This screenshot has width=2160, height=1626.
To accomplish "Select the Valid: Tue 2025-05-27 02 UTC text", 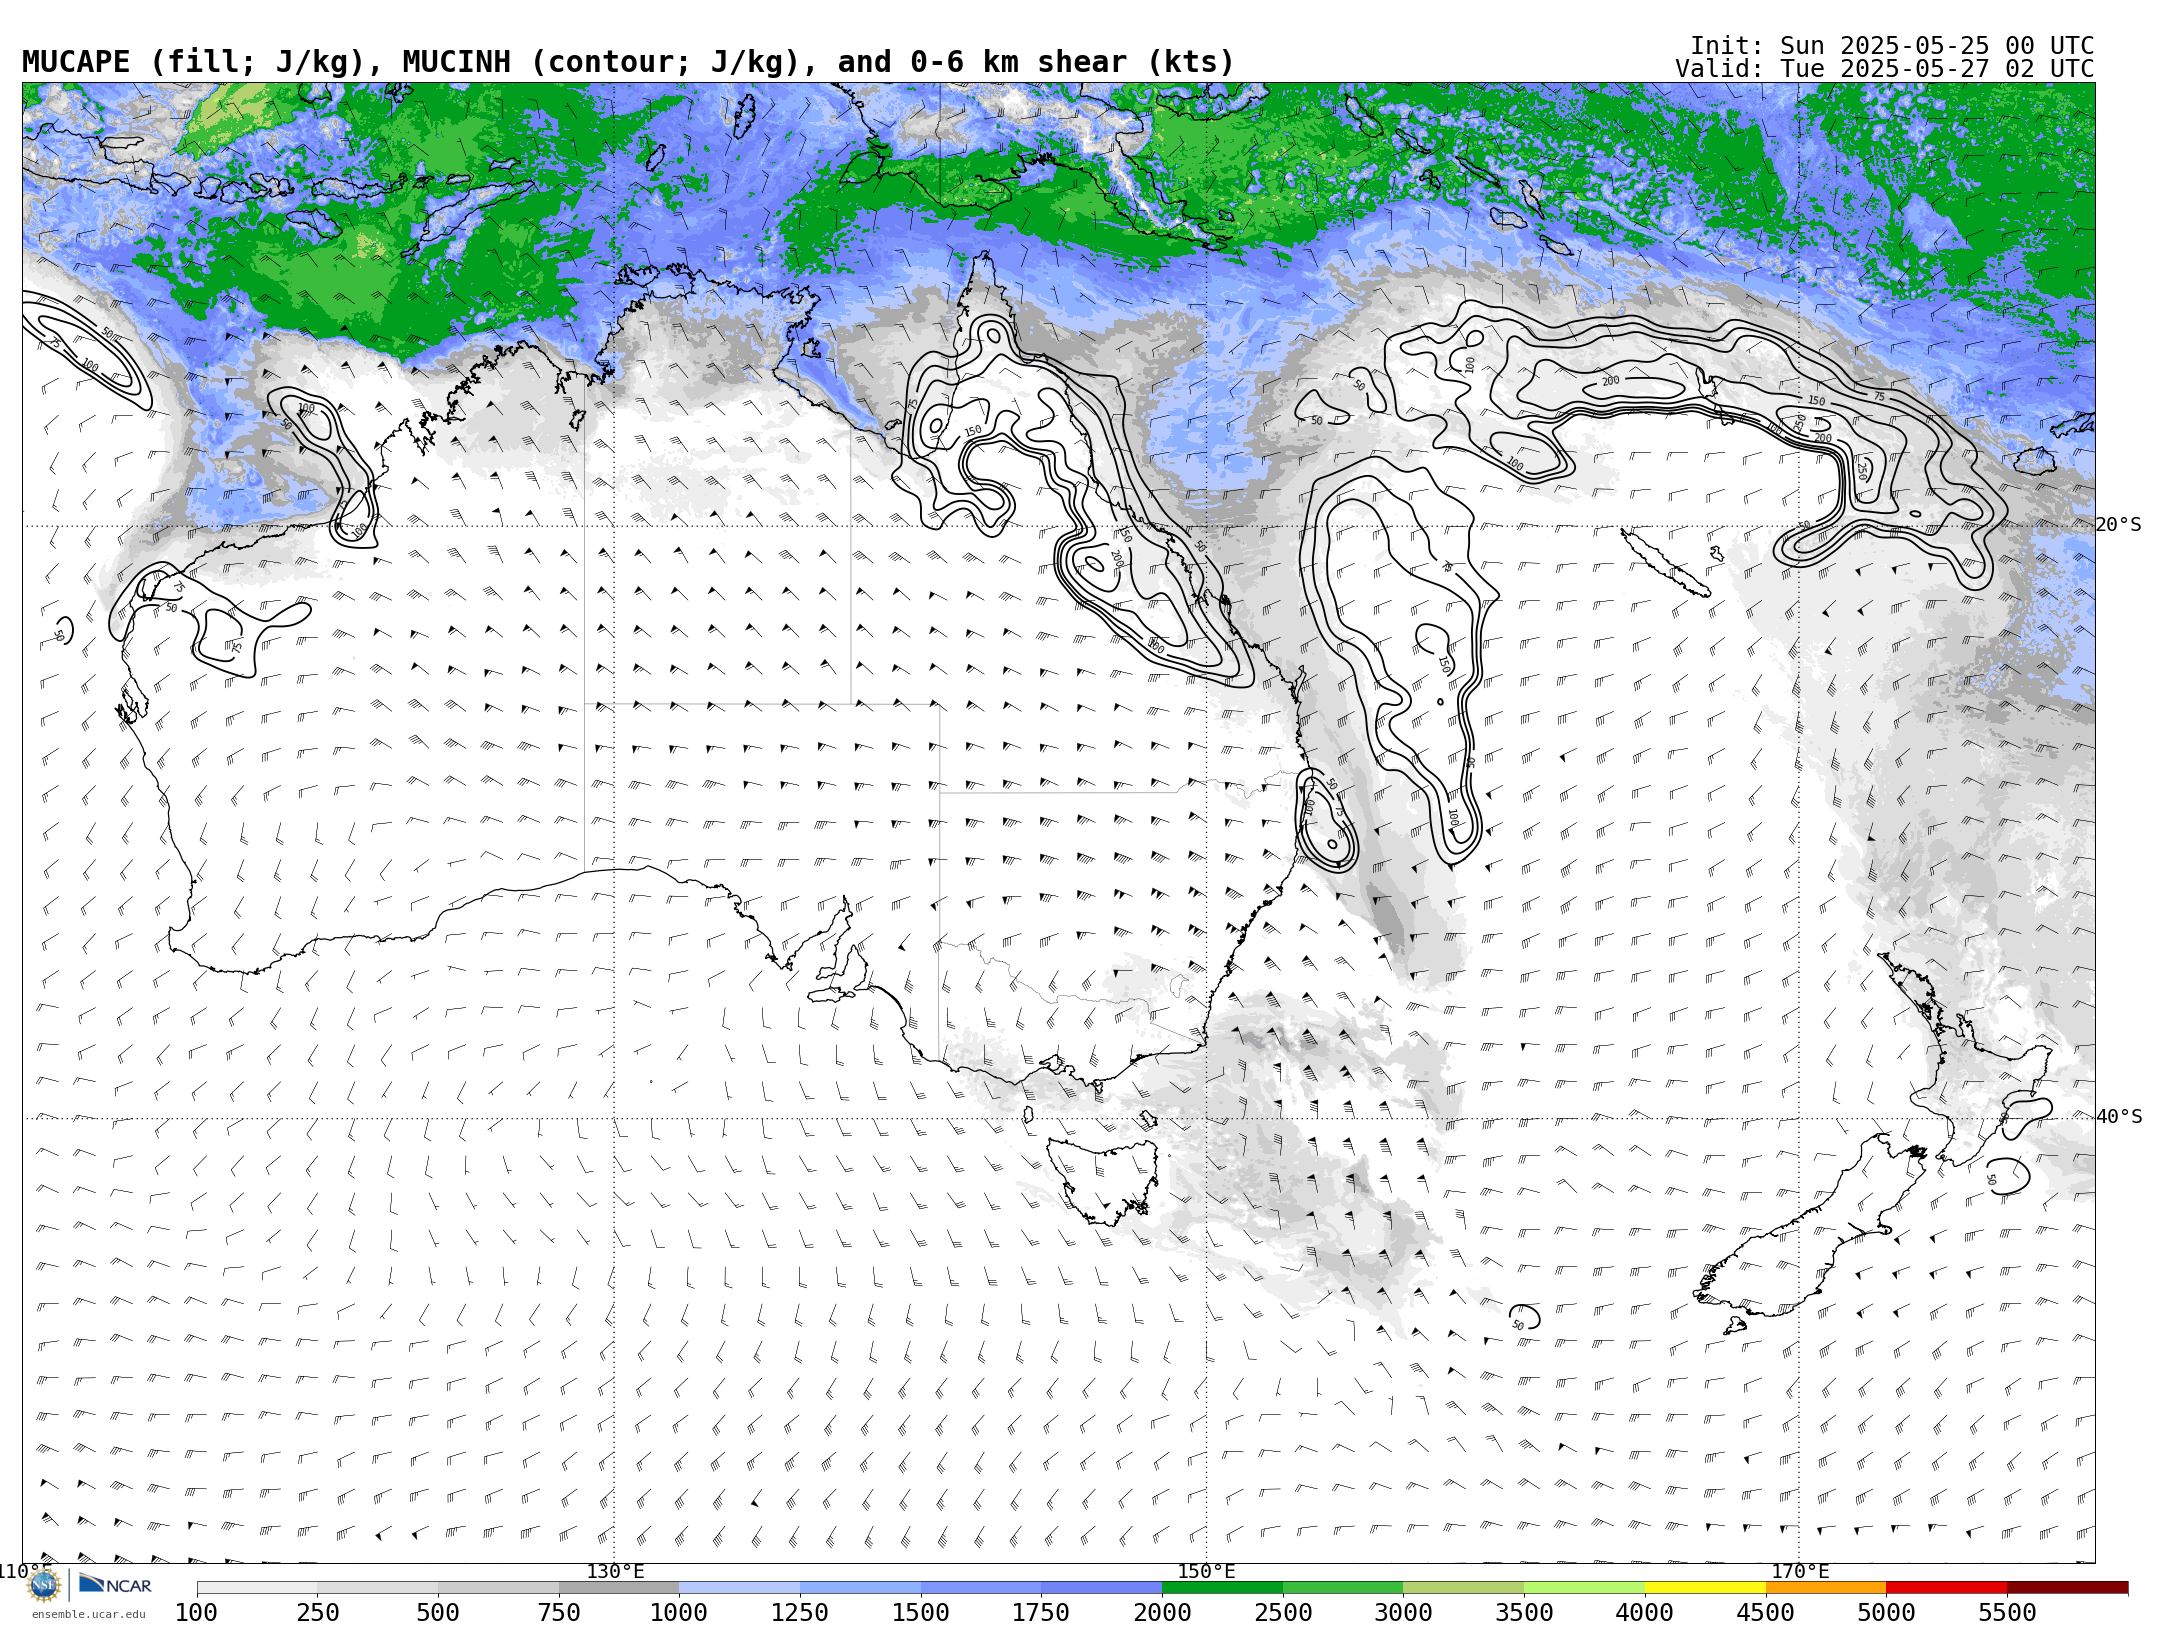I will pyautogui.click(x=1885, y=69).
